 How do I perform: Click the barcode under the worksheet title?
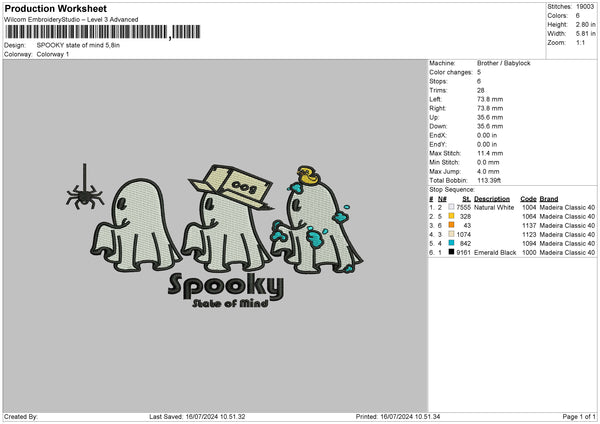(103, 32)
